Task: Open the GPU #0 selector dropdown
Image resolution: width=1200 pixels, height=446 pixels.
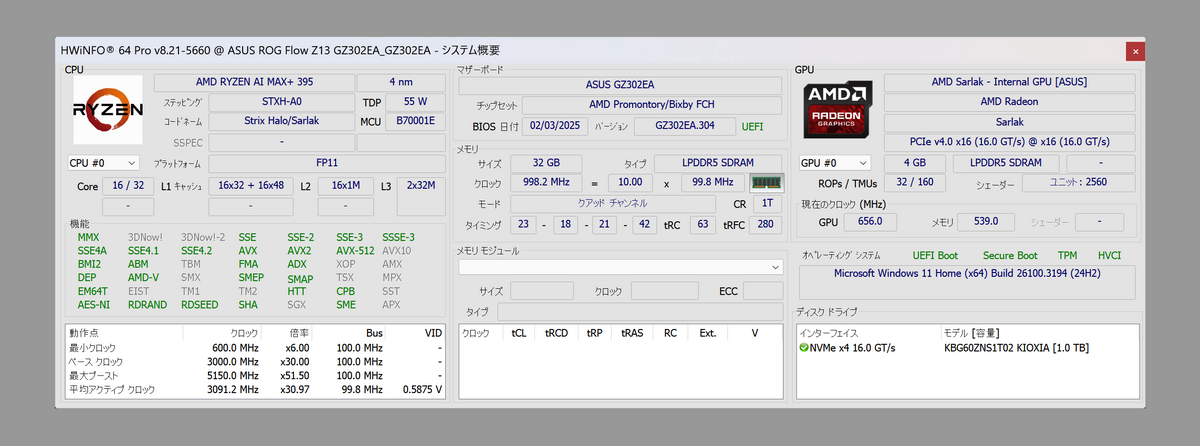Action: tap(835, 162)
